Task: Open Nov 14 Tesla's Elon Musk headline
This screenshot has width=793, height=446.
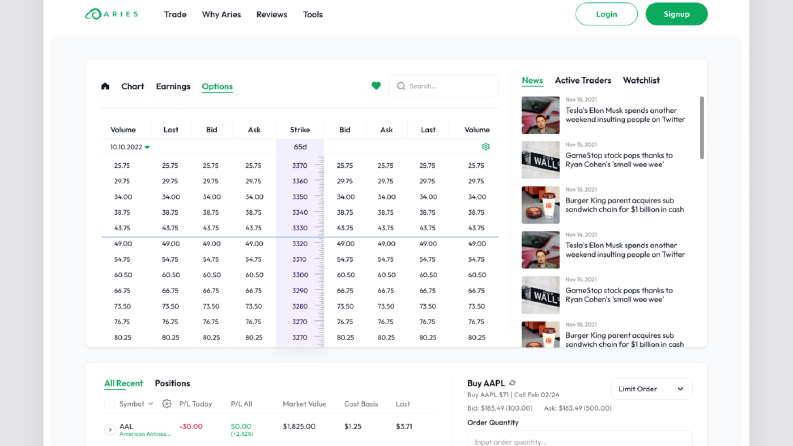Action: coord(625,250)
